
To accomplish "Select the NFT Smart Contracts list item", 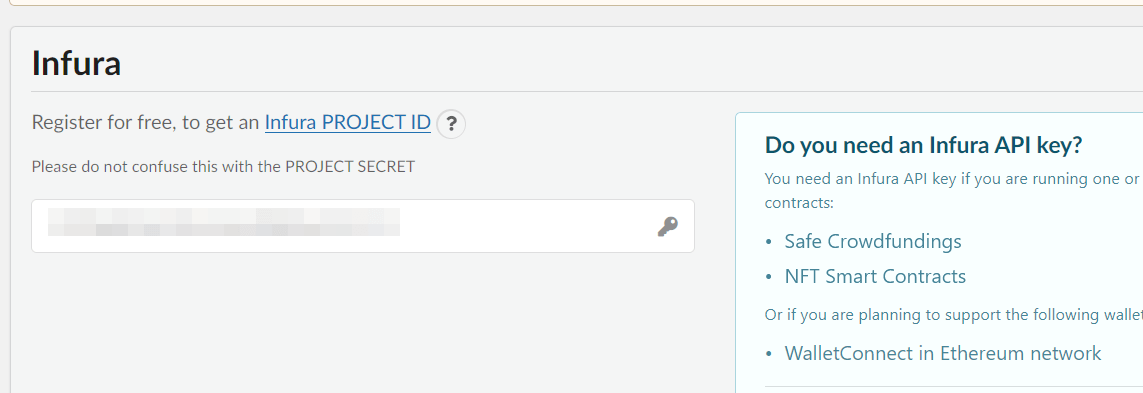I will point(875,276).
